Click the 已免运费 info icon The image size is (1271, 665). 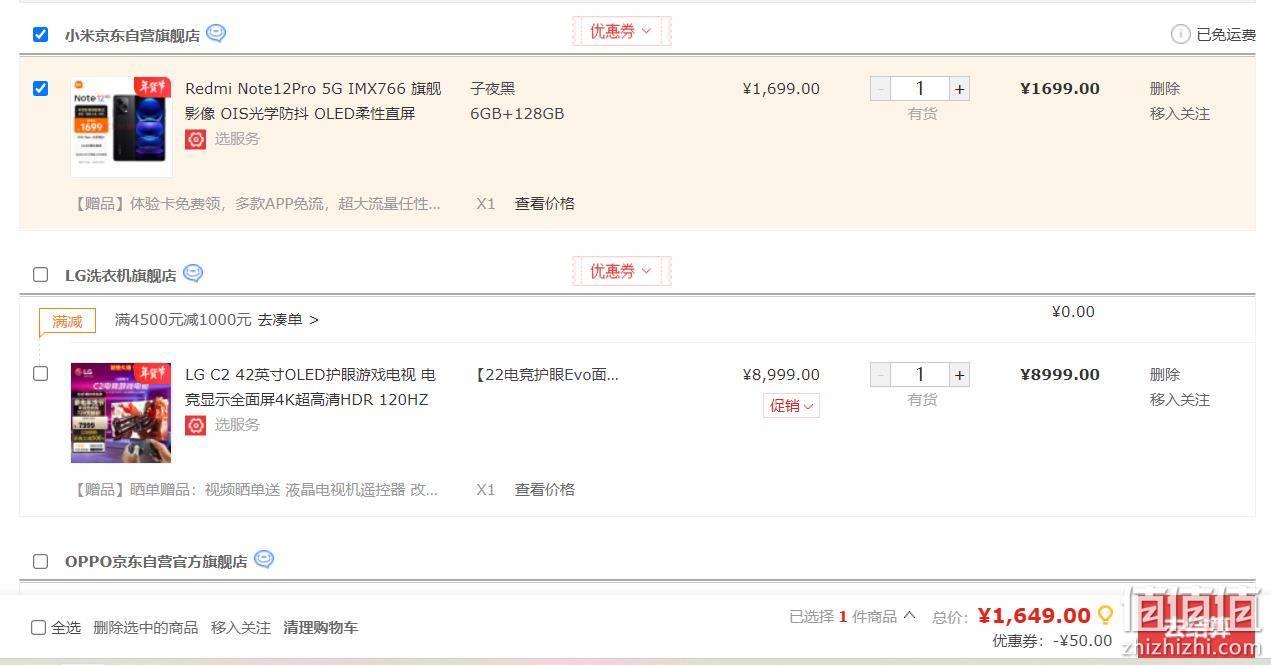click(1180, 34)
